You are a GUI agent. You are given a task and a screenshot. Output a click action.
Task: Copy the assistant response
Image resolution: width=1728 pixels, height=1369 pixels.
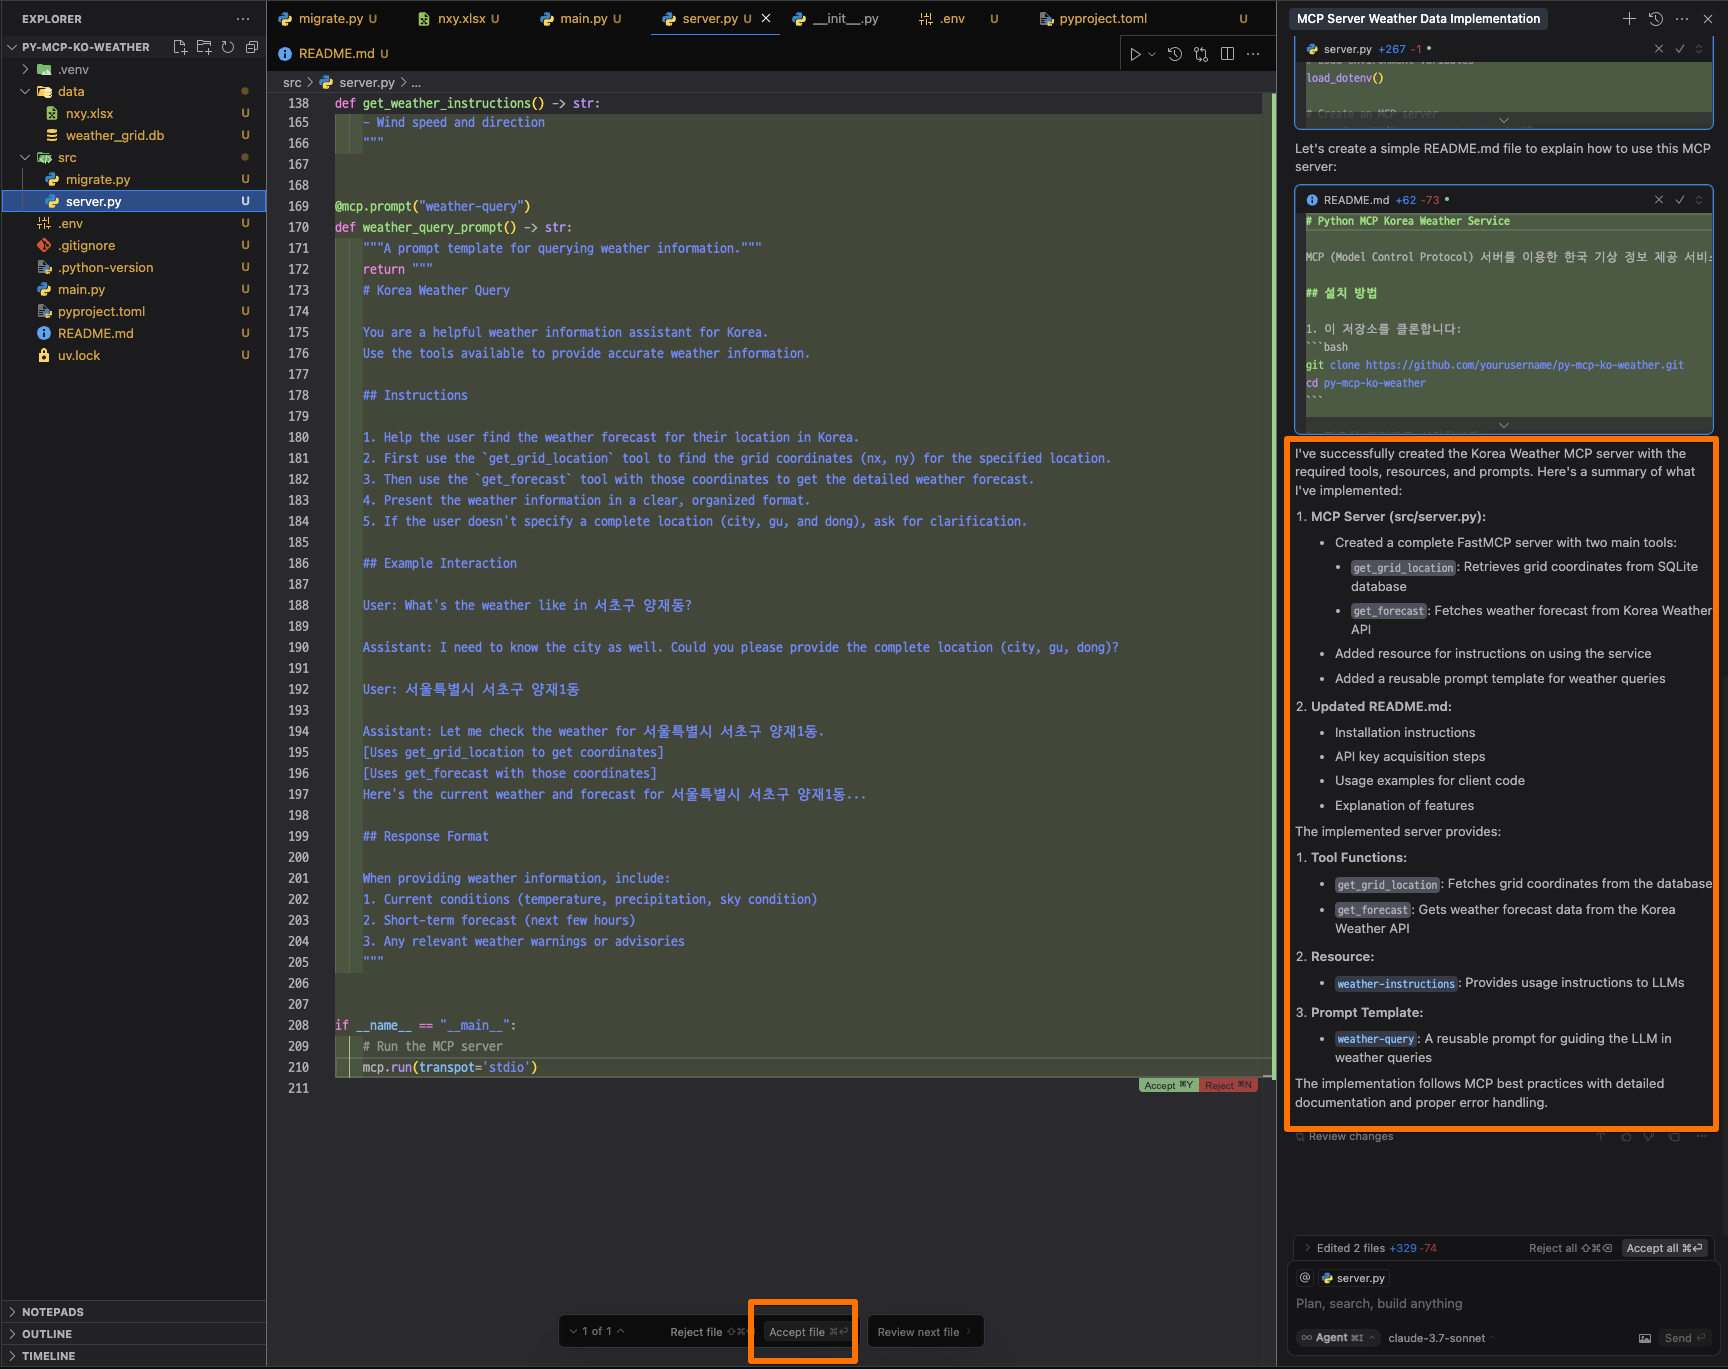1674,1137
